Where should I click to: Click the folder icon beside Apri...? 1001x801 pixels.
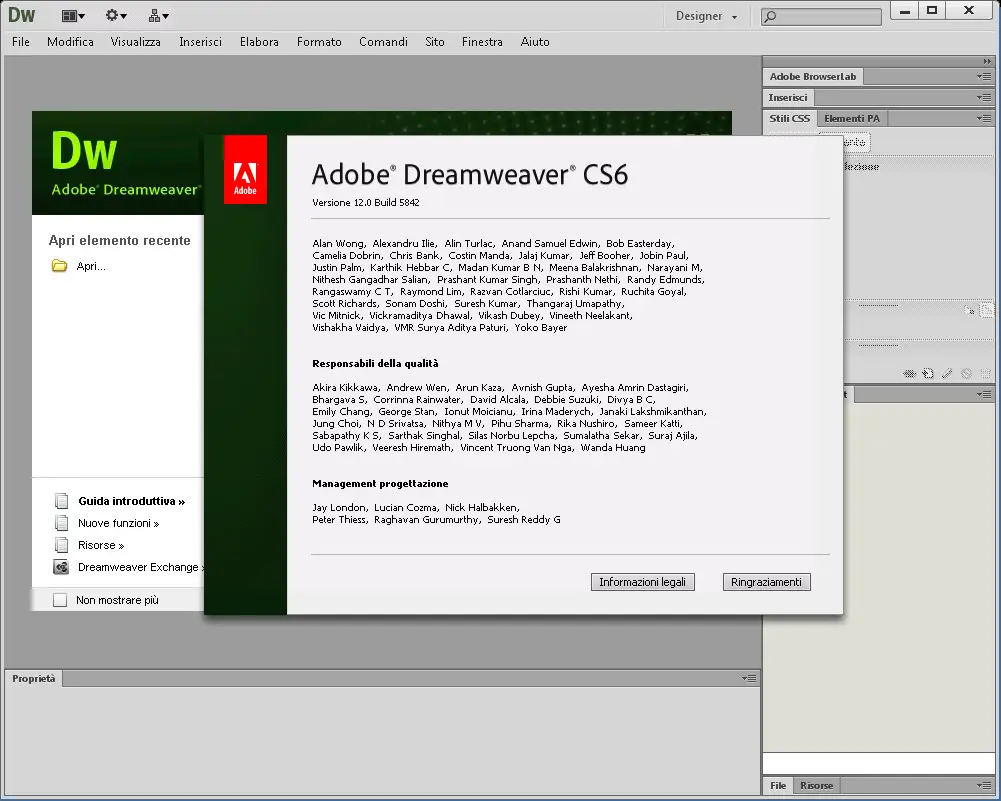[x=59, y=266]
